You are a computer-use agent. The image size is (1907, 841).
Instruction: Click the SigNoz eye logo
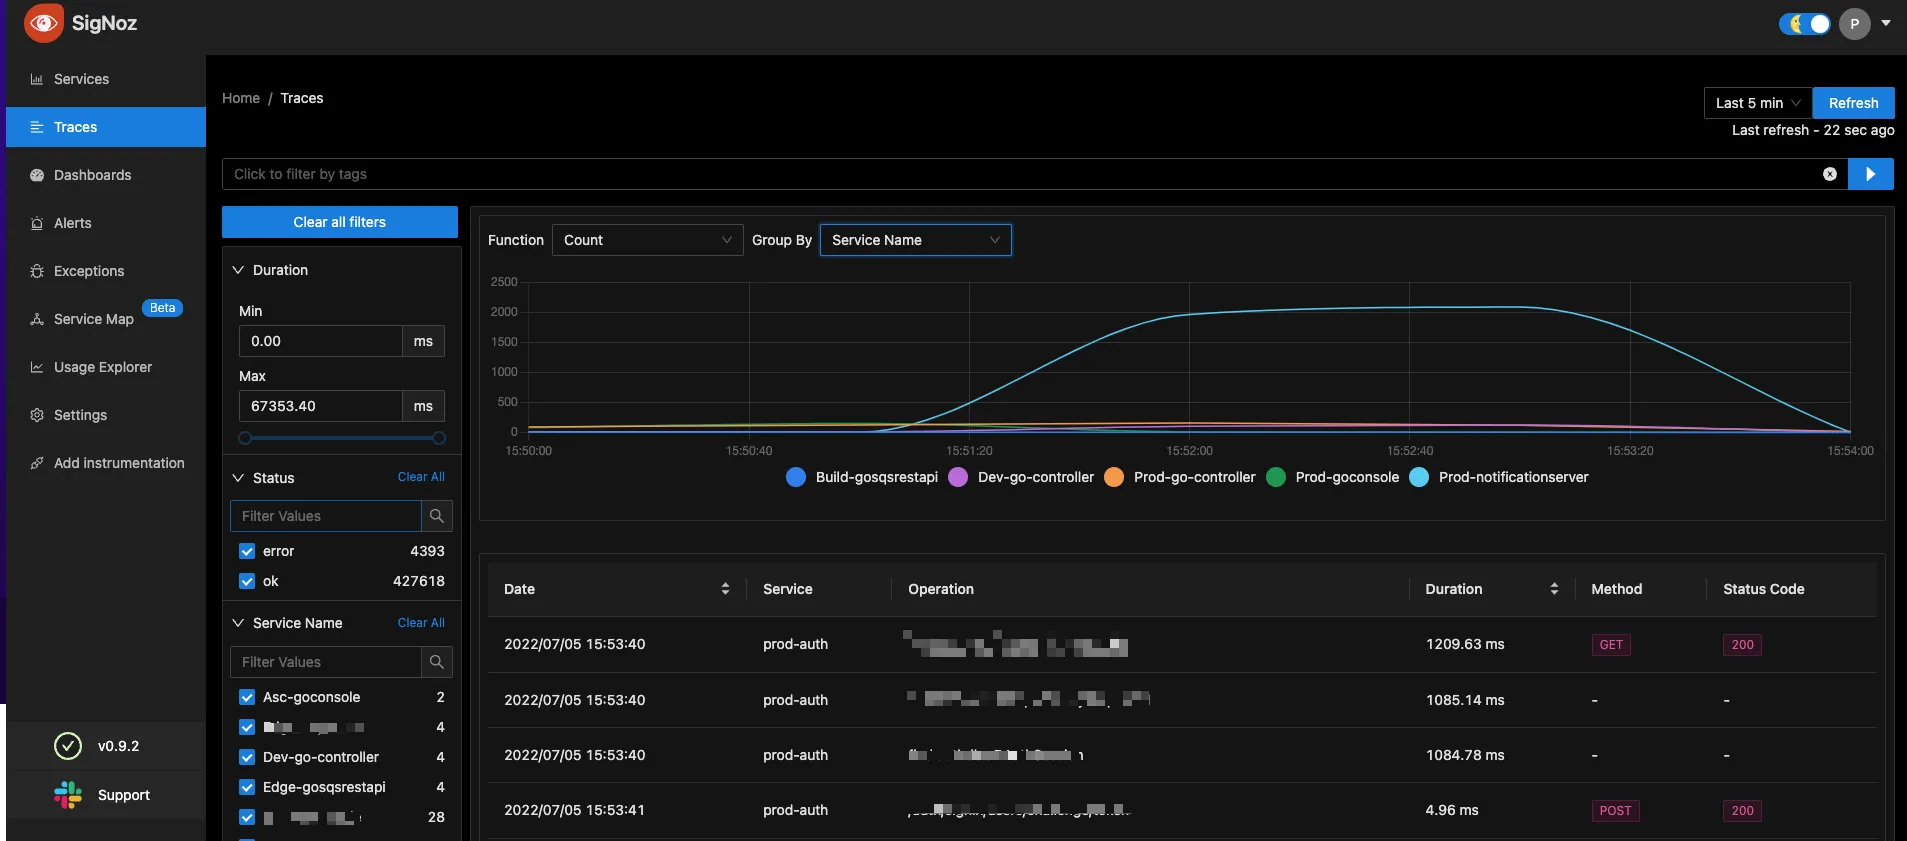click(x=44, y=23)
